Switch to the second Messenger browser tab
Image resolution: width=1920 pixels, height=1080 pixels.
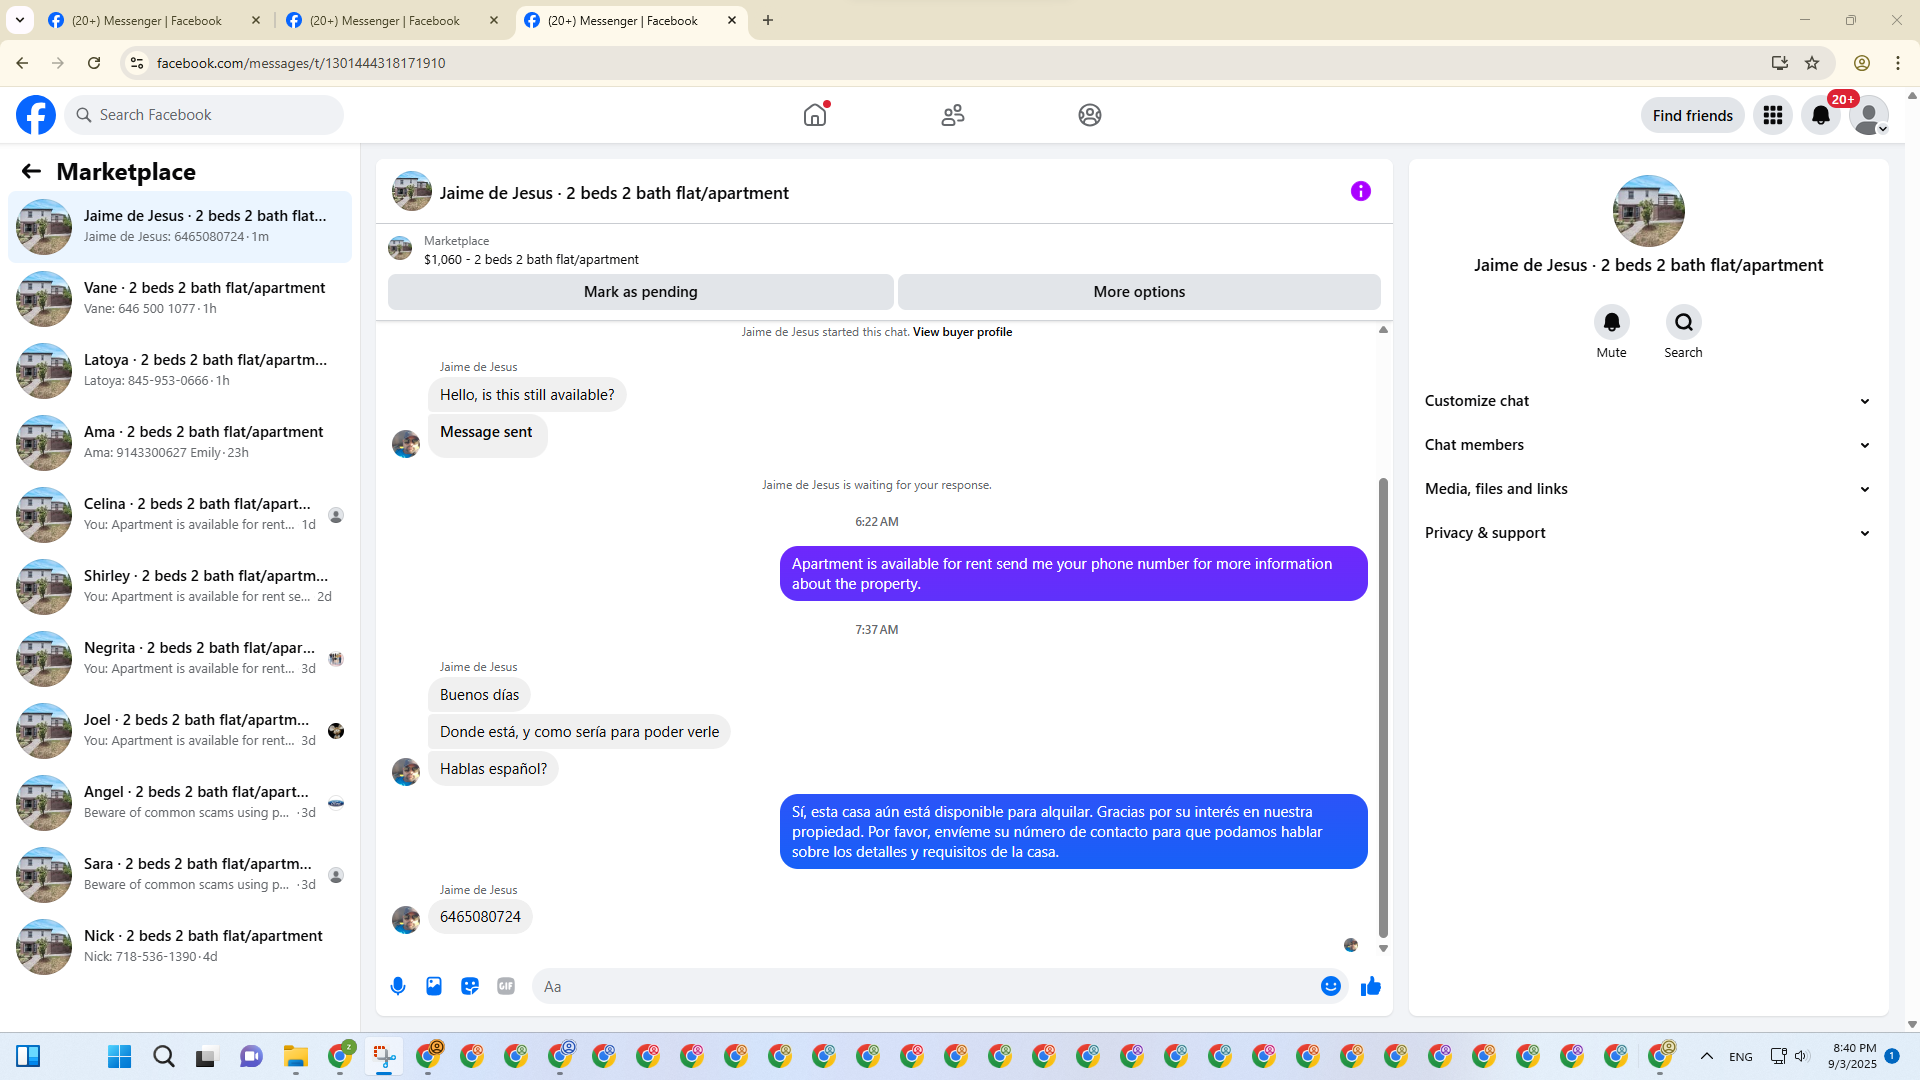(393, 20)
